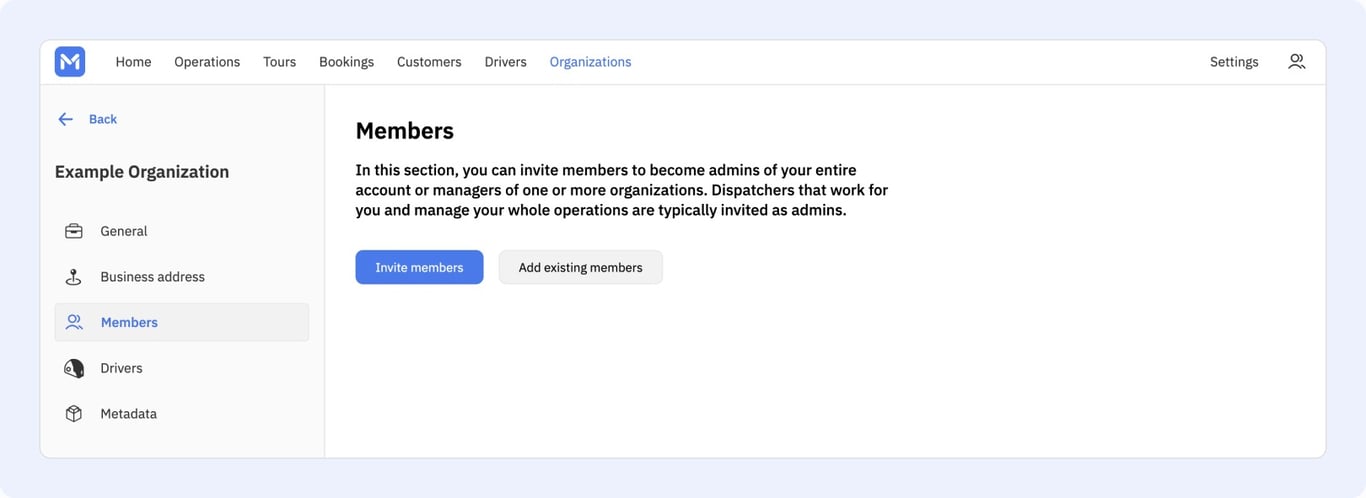Click the blue M app logo
This screenshot has height=498, width=1366.
click(70, 62)
